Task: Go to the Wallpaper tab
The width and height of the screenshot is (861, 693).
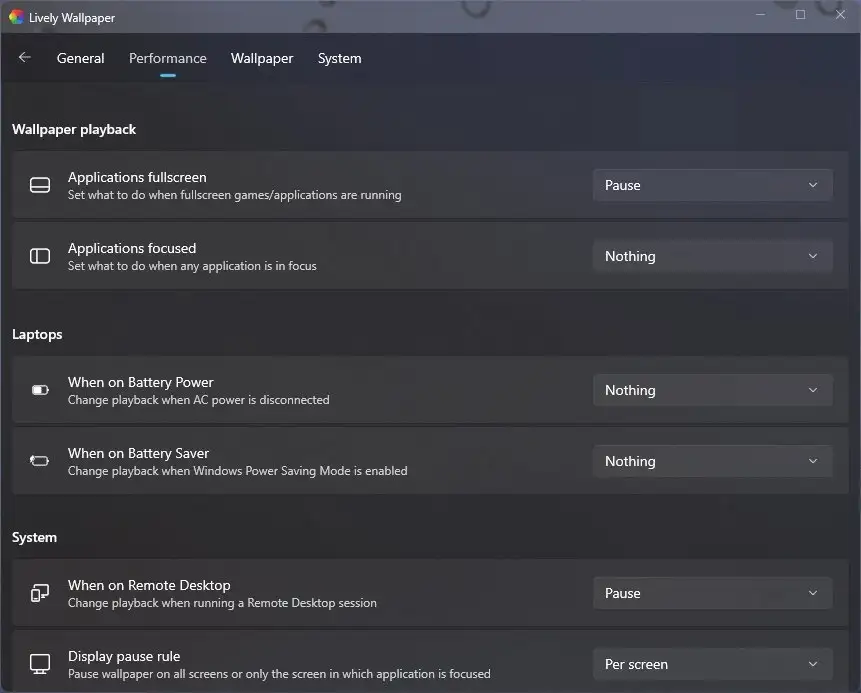Action: pyautogui.click(x=262, y=58)
